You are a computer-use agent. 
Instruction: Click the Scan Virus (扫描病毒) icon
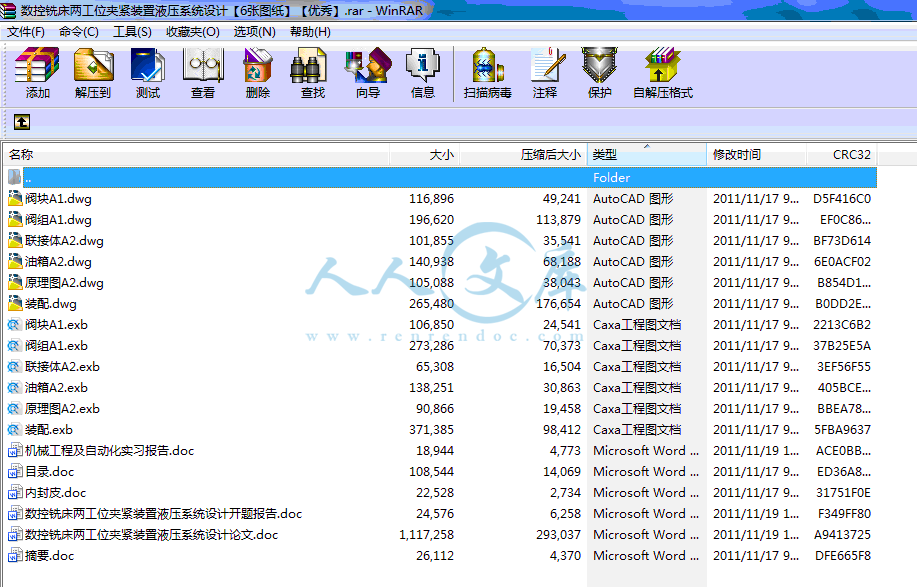click(x=487, y=64)
